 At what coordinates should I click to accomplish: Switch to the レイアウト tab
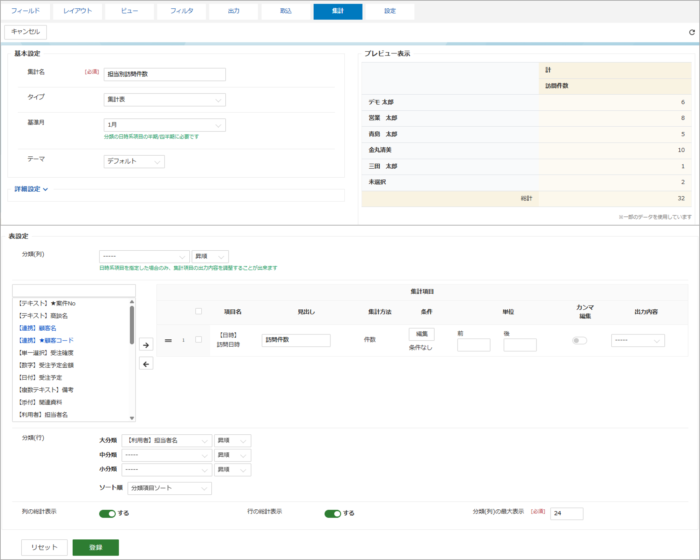click(x=77, y=11)
